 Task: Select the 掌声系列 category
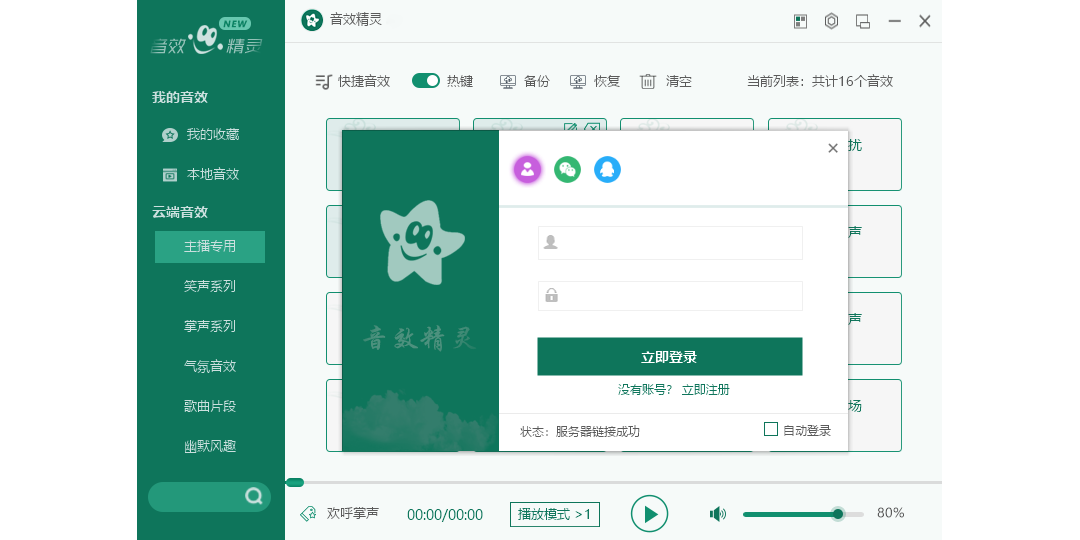click(x=210, y=326)
